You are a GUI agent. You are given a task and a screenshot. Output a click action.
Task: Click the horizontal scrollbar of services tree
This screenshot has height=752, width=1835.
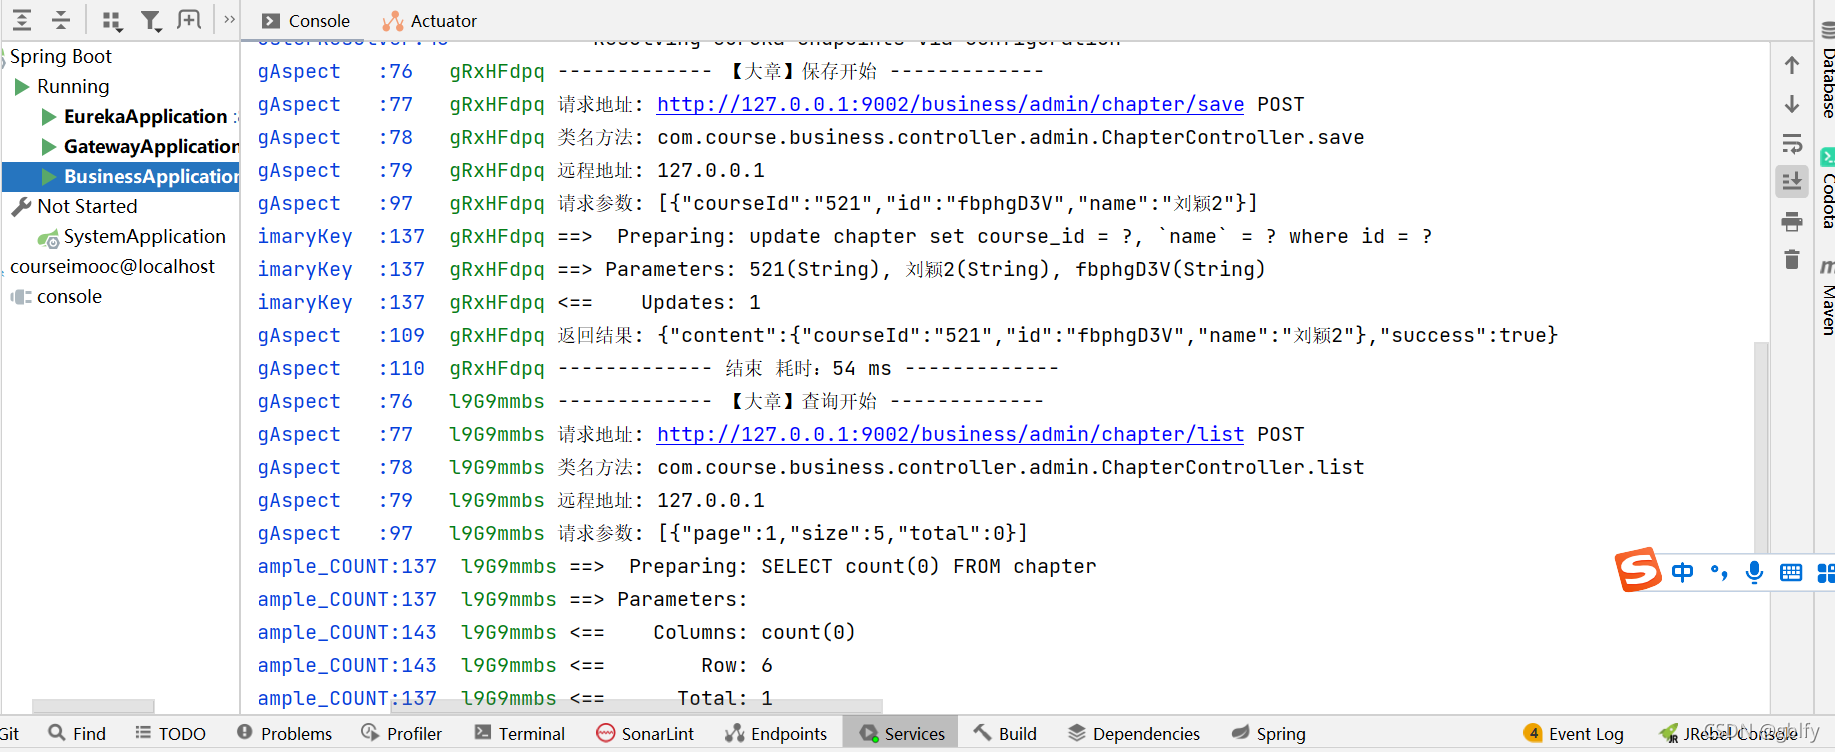coord(93,706)
